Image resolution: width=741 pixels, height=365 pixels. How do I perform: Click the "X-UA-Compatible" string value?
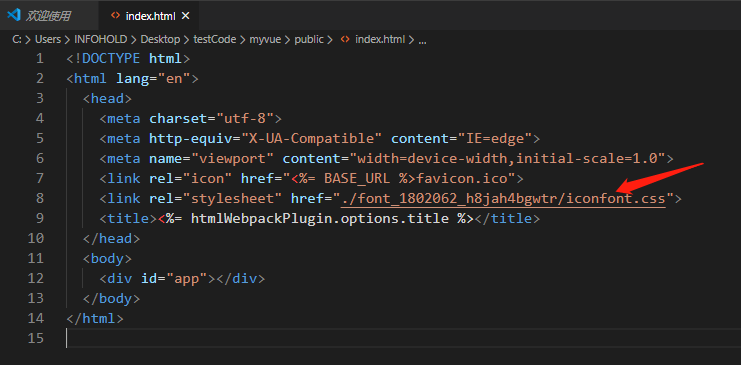[x=311, y=139]
